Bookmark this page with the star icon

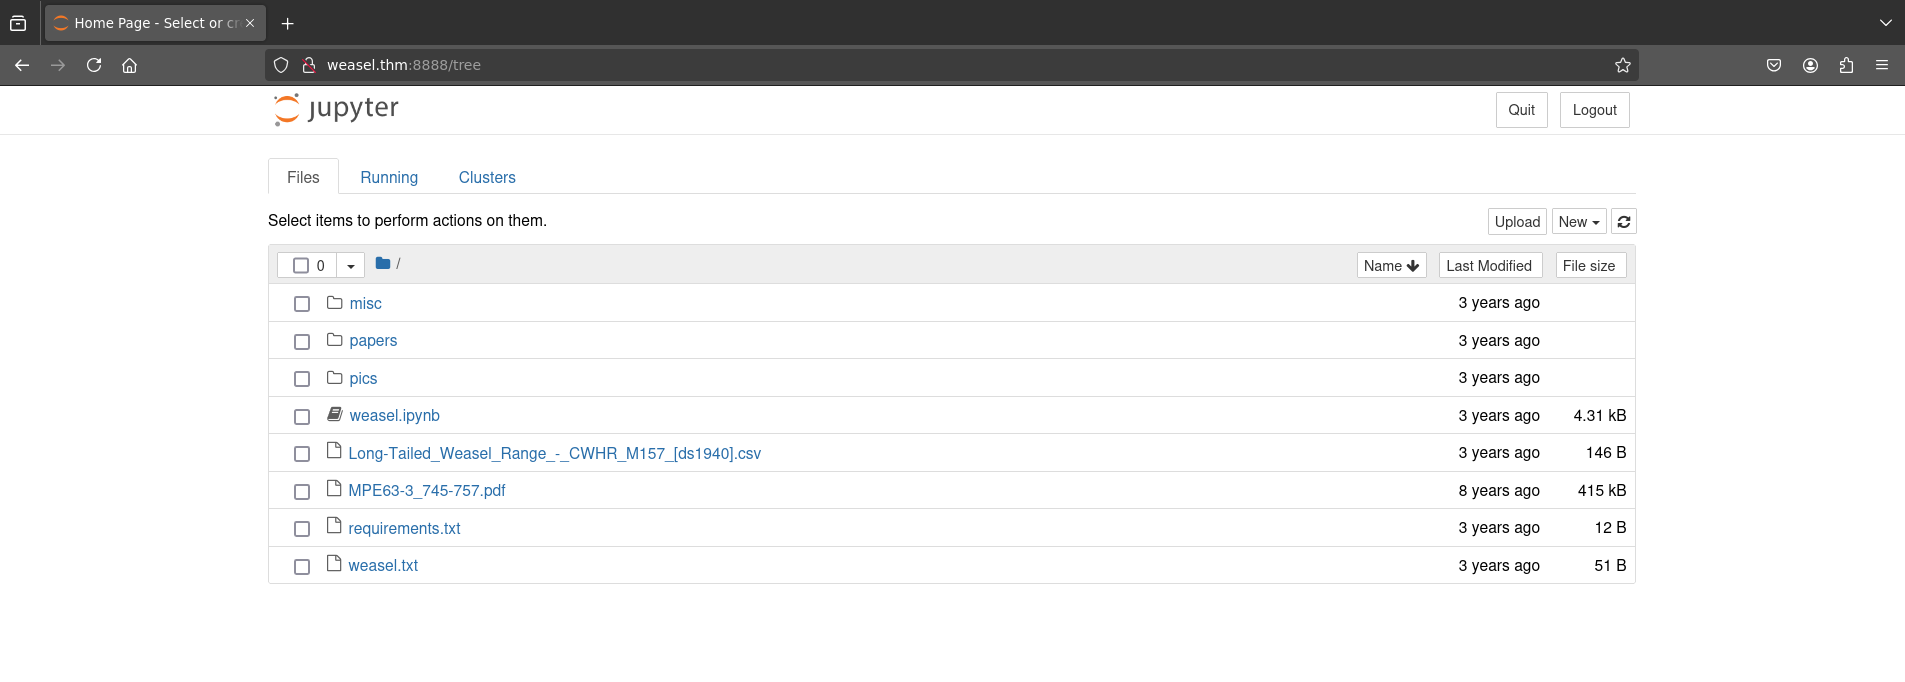coord(1622,65)
